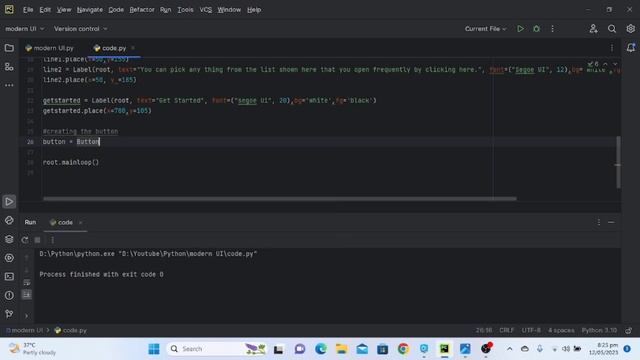The width and height of the screenshot is (640, 360).
Task: Open Run panel options ellipsis menu
Action: click(x=599, y=222)
